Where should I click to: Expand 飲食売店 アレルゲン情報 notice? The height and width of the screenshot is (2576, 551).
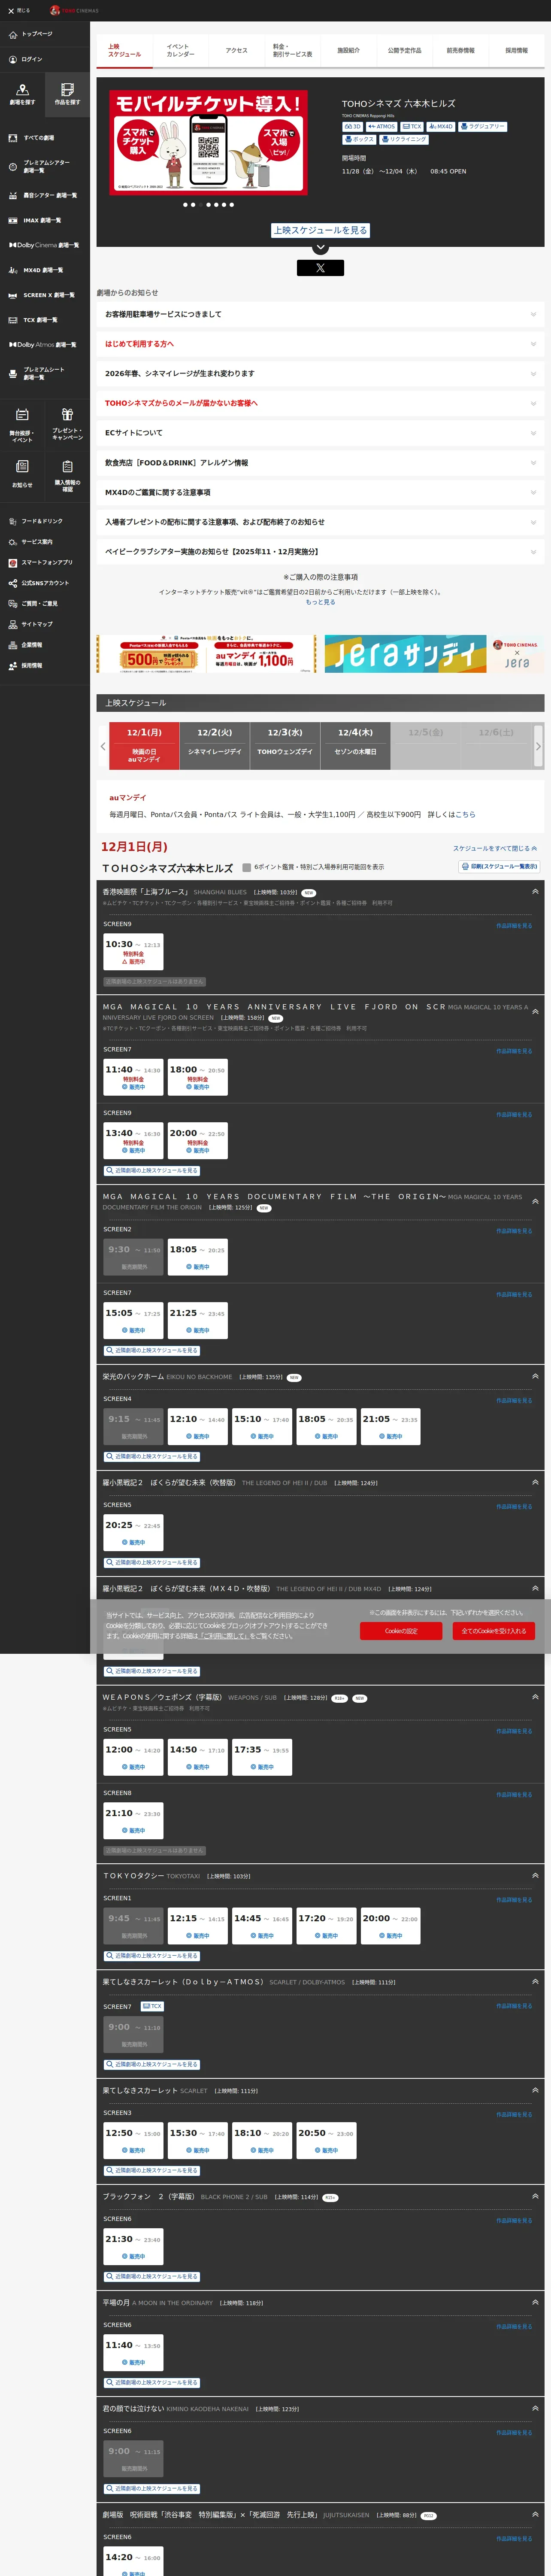(320, 463)
